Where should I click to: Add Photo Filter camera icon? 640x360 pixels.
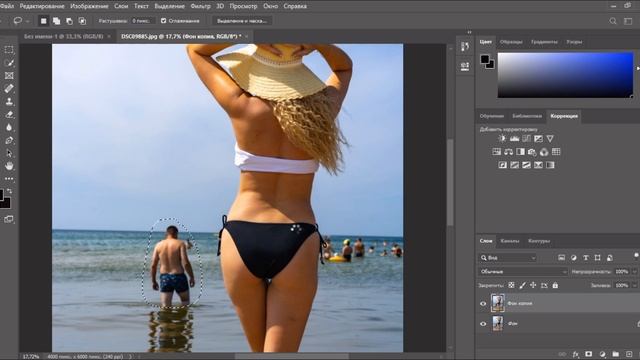[532, 152]
